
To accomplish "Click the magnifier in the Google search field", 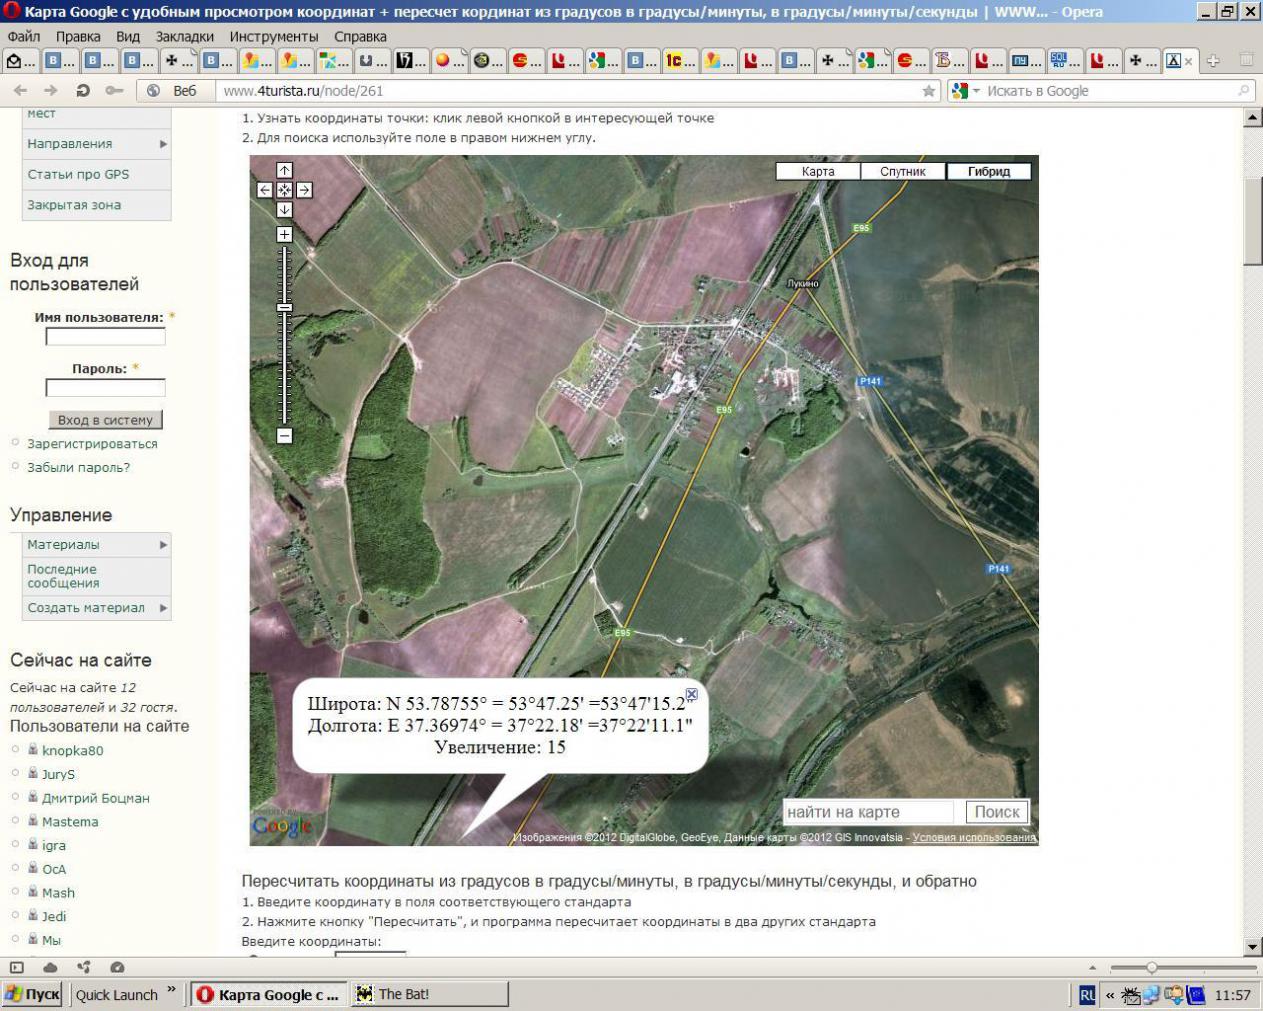I will click(1244, 91).
